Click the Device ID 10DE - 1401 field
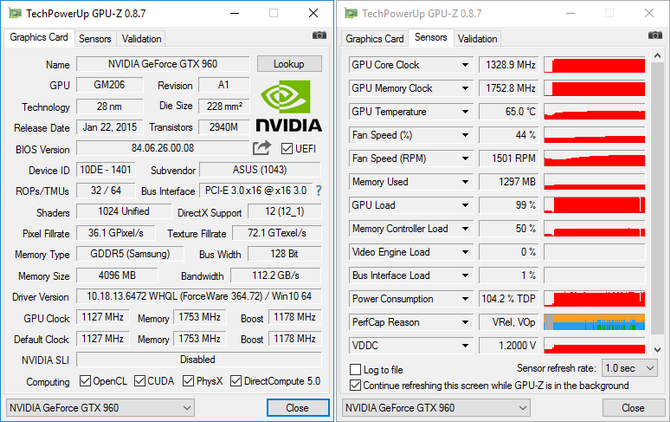This screenshot has height=422, width=670. 106,170
